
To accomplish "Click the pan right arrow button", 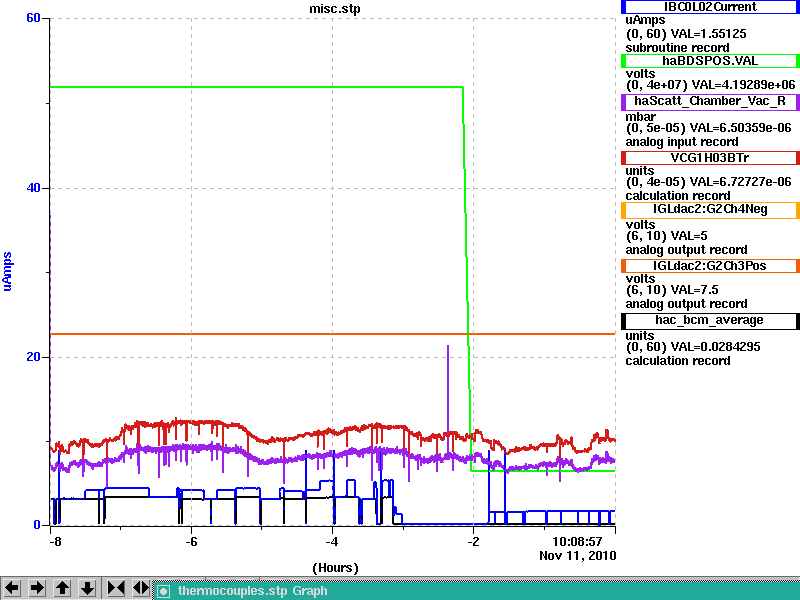I will [x=37, y=588].
